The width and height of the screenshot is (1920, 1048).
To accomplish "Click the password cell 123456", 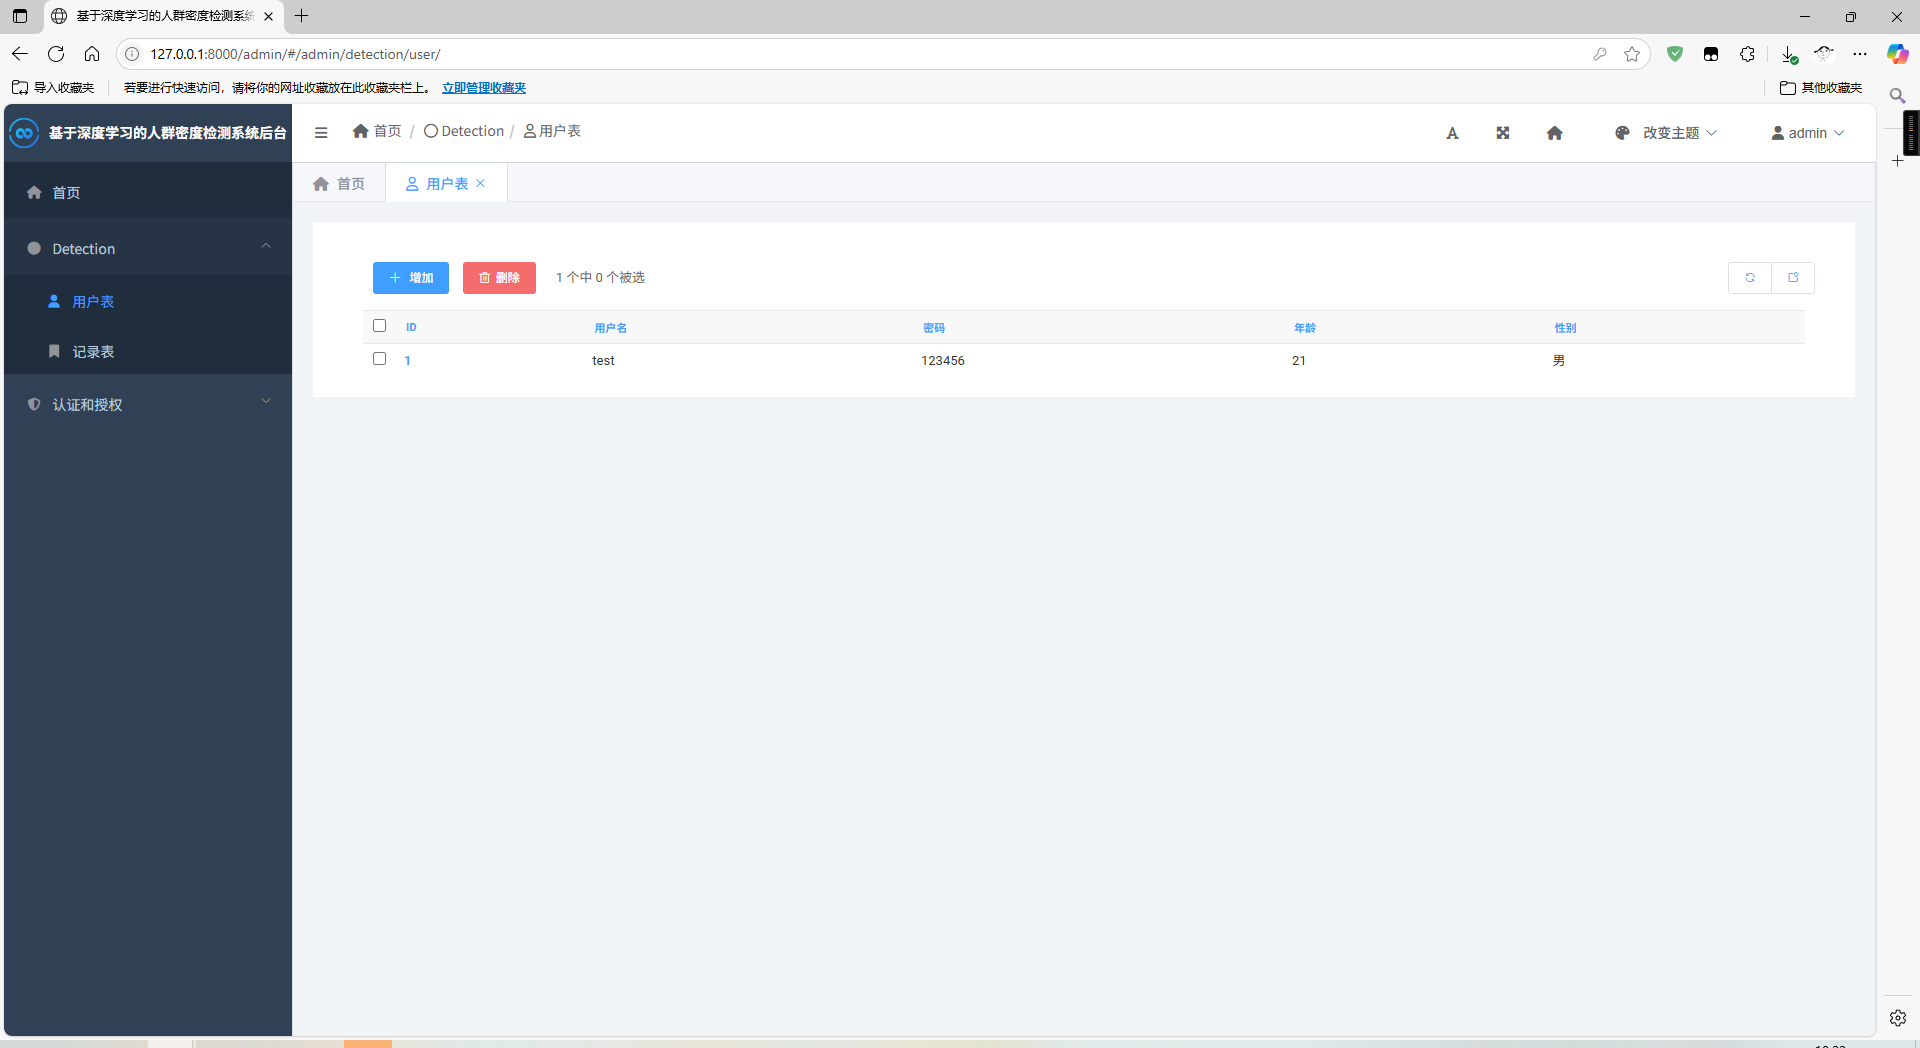I will [x=943, y=361].
